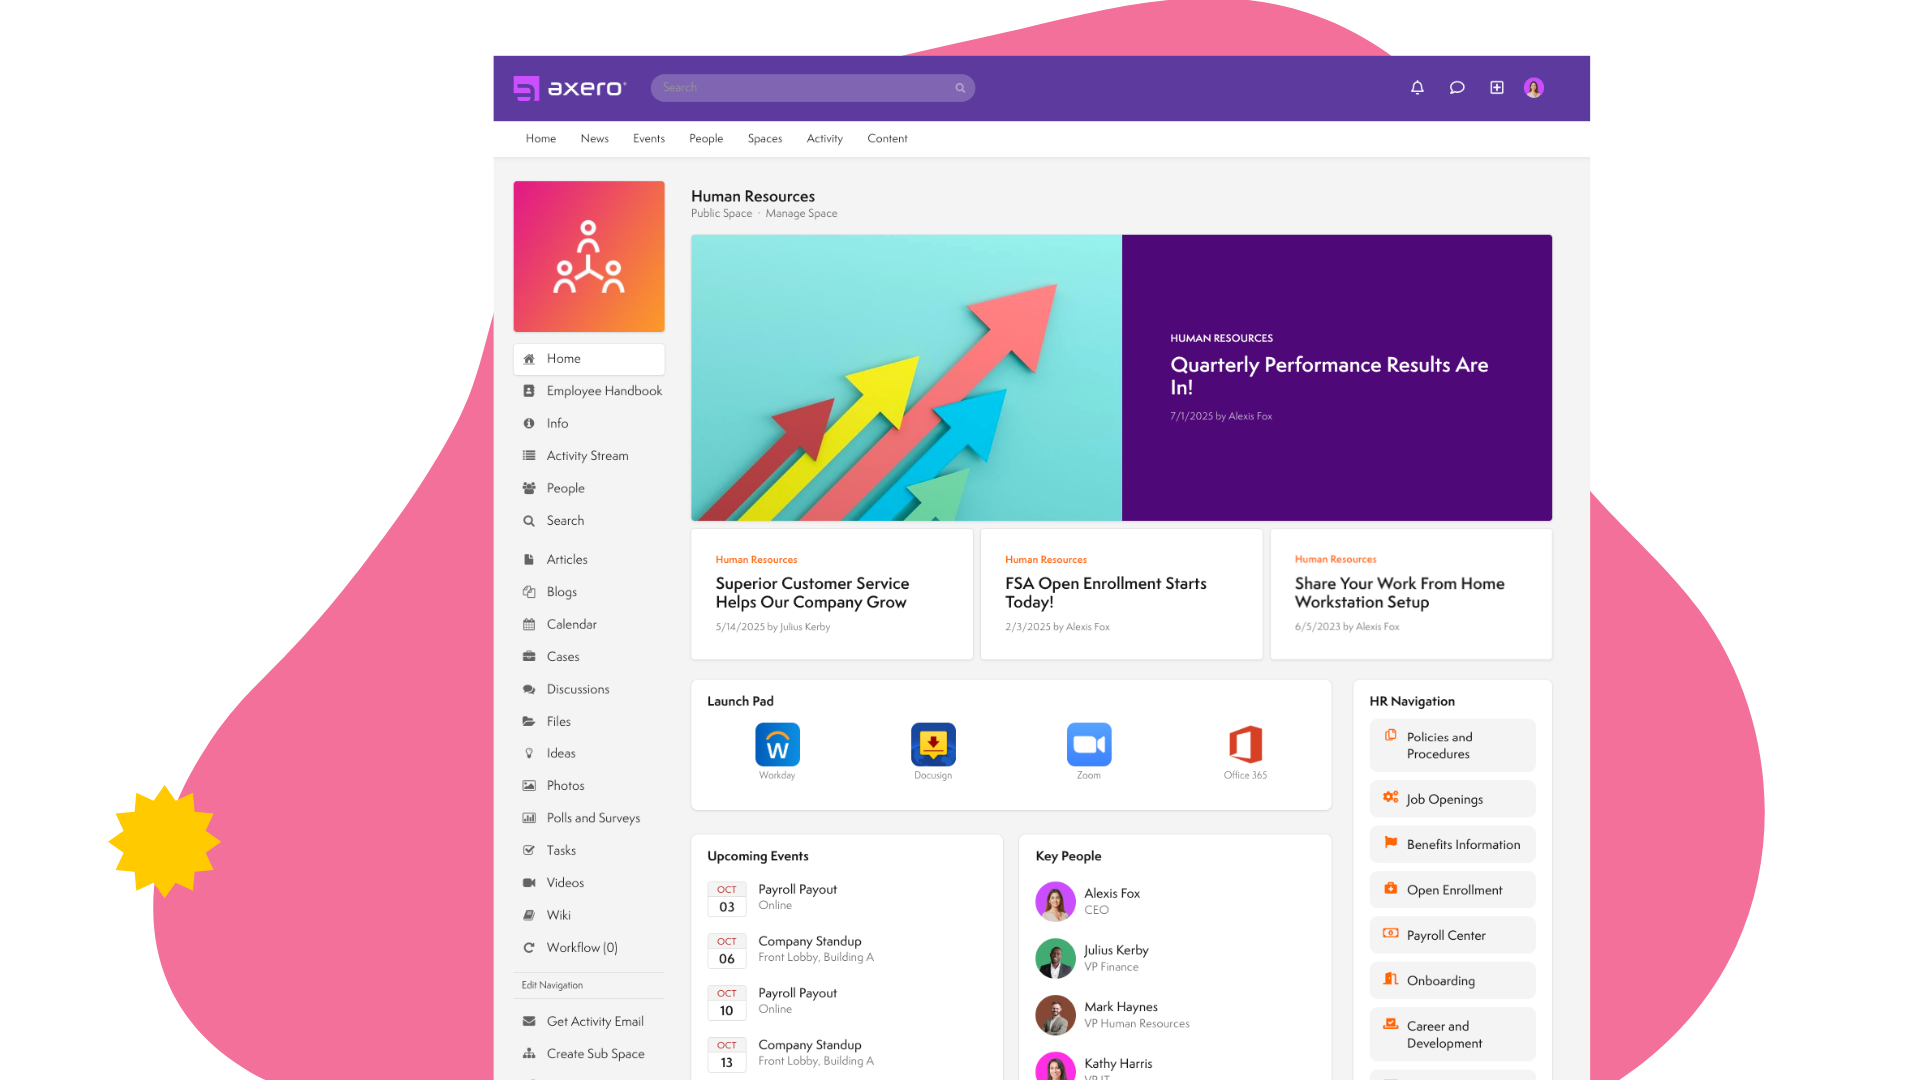Open Benefits Information from HR Navigation
1920x1080 pixels.
coord(1463,844)
